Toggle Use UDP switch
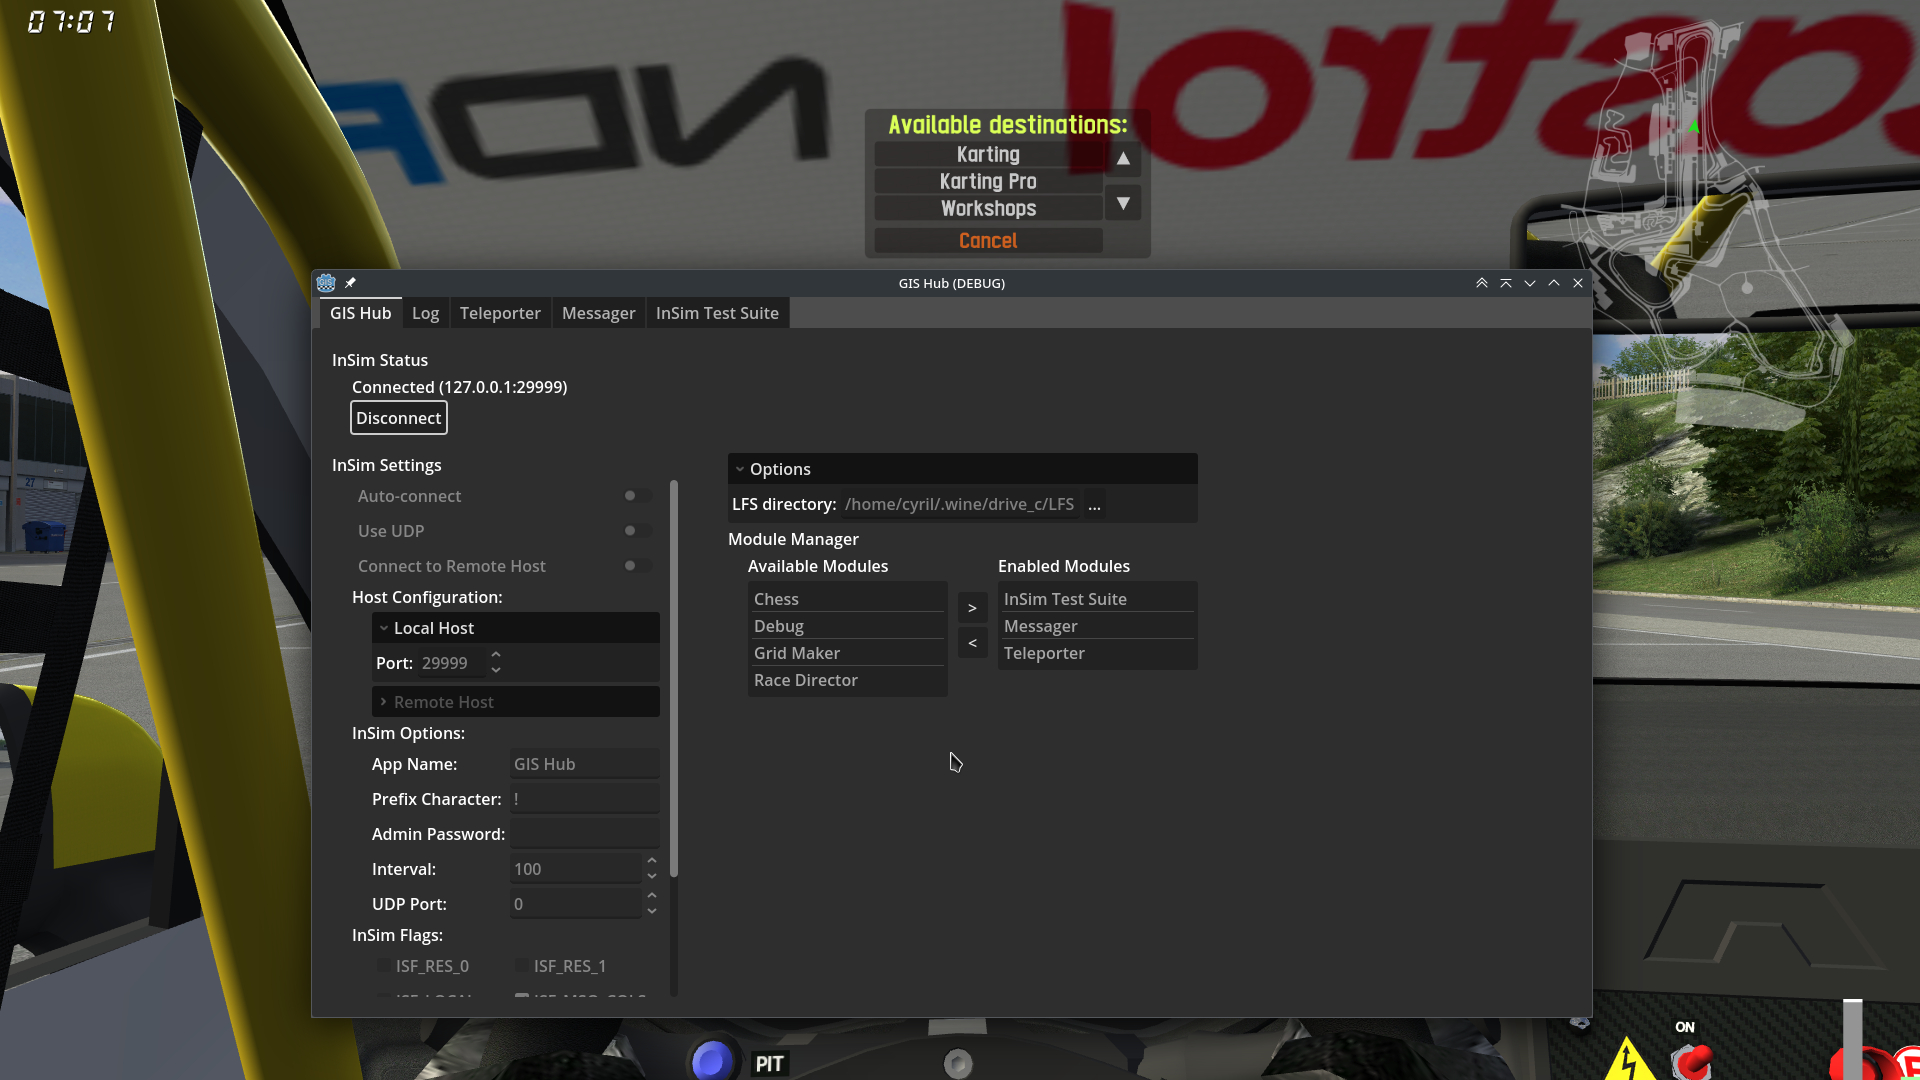The width and height of the screenshot is (1920, 1080). (x=636, y=531)
